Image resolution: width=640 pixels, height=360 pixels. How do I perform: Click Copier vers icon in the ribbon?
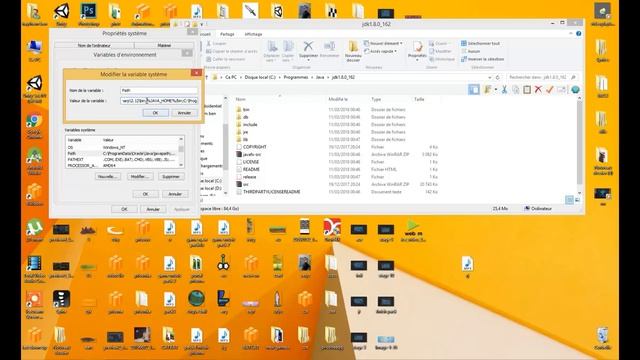click(x=288, y=46)
